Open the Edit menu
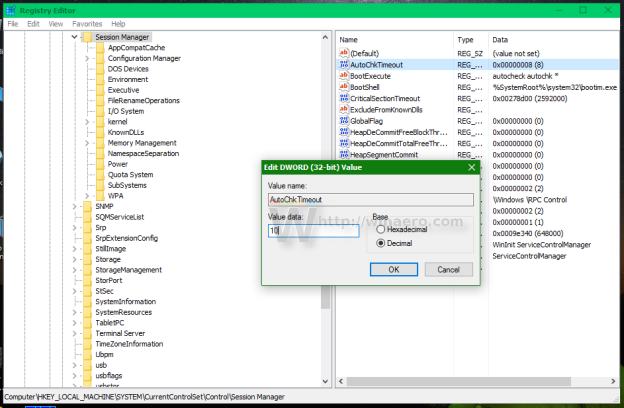 pyautogui.click(x=33, y=24)
